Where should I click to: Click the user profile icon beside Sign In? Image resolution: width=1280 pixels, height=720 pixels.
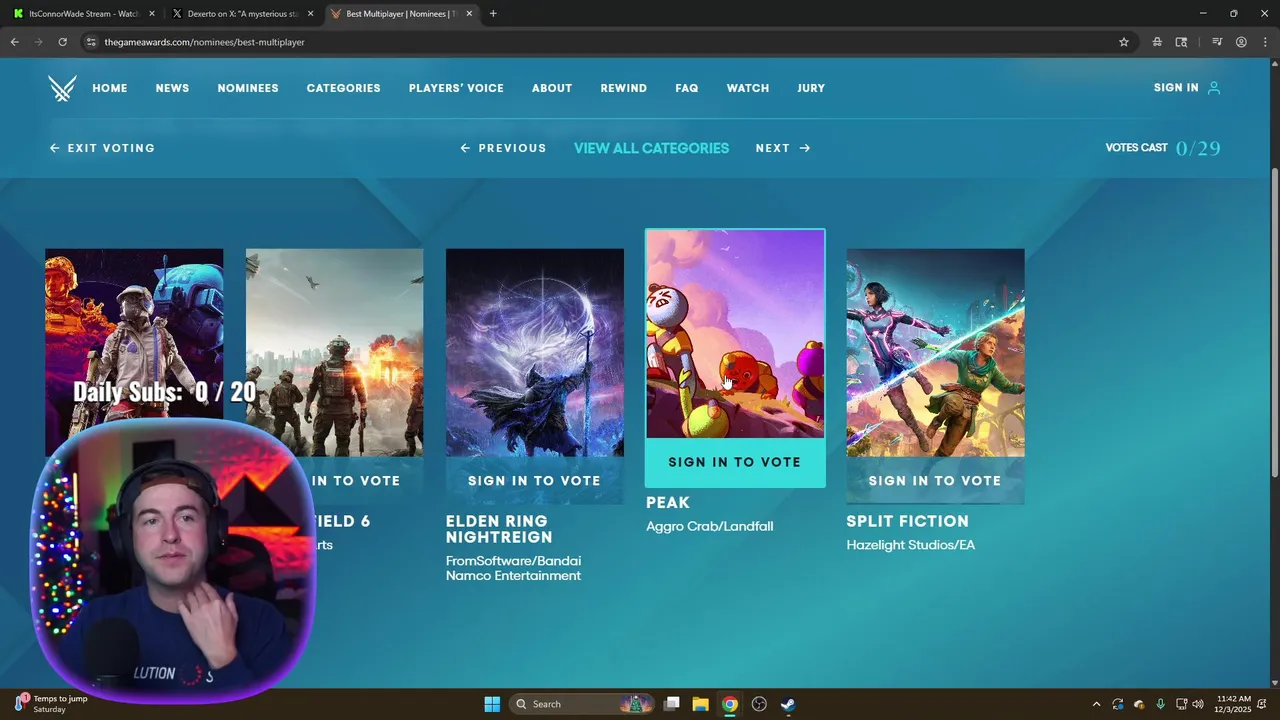coord(1214,88)
